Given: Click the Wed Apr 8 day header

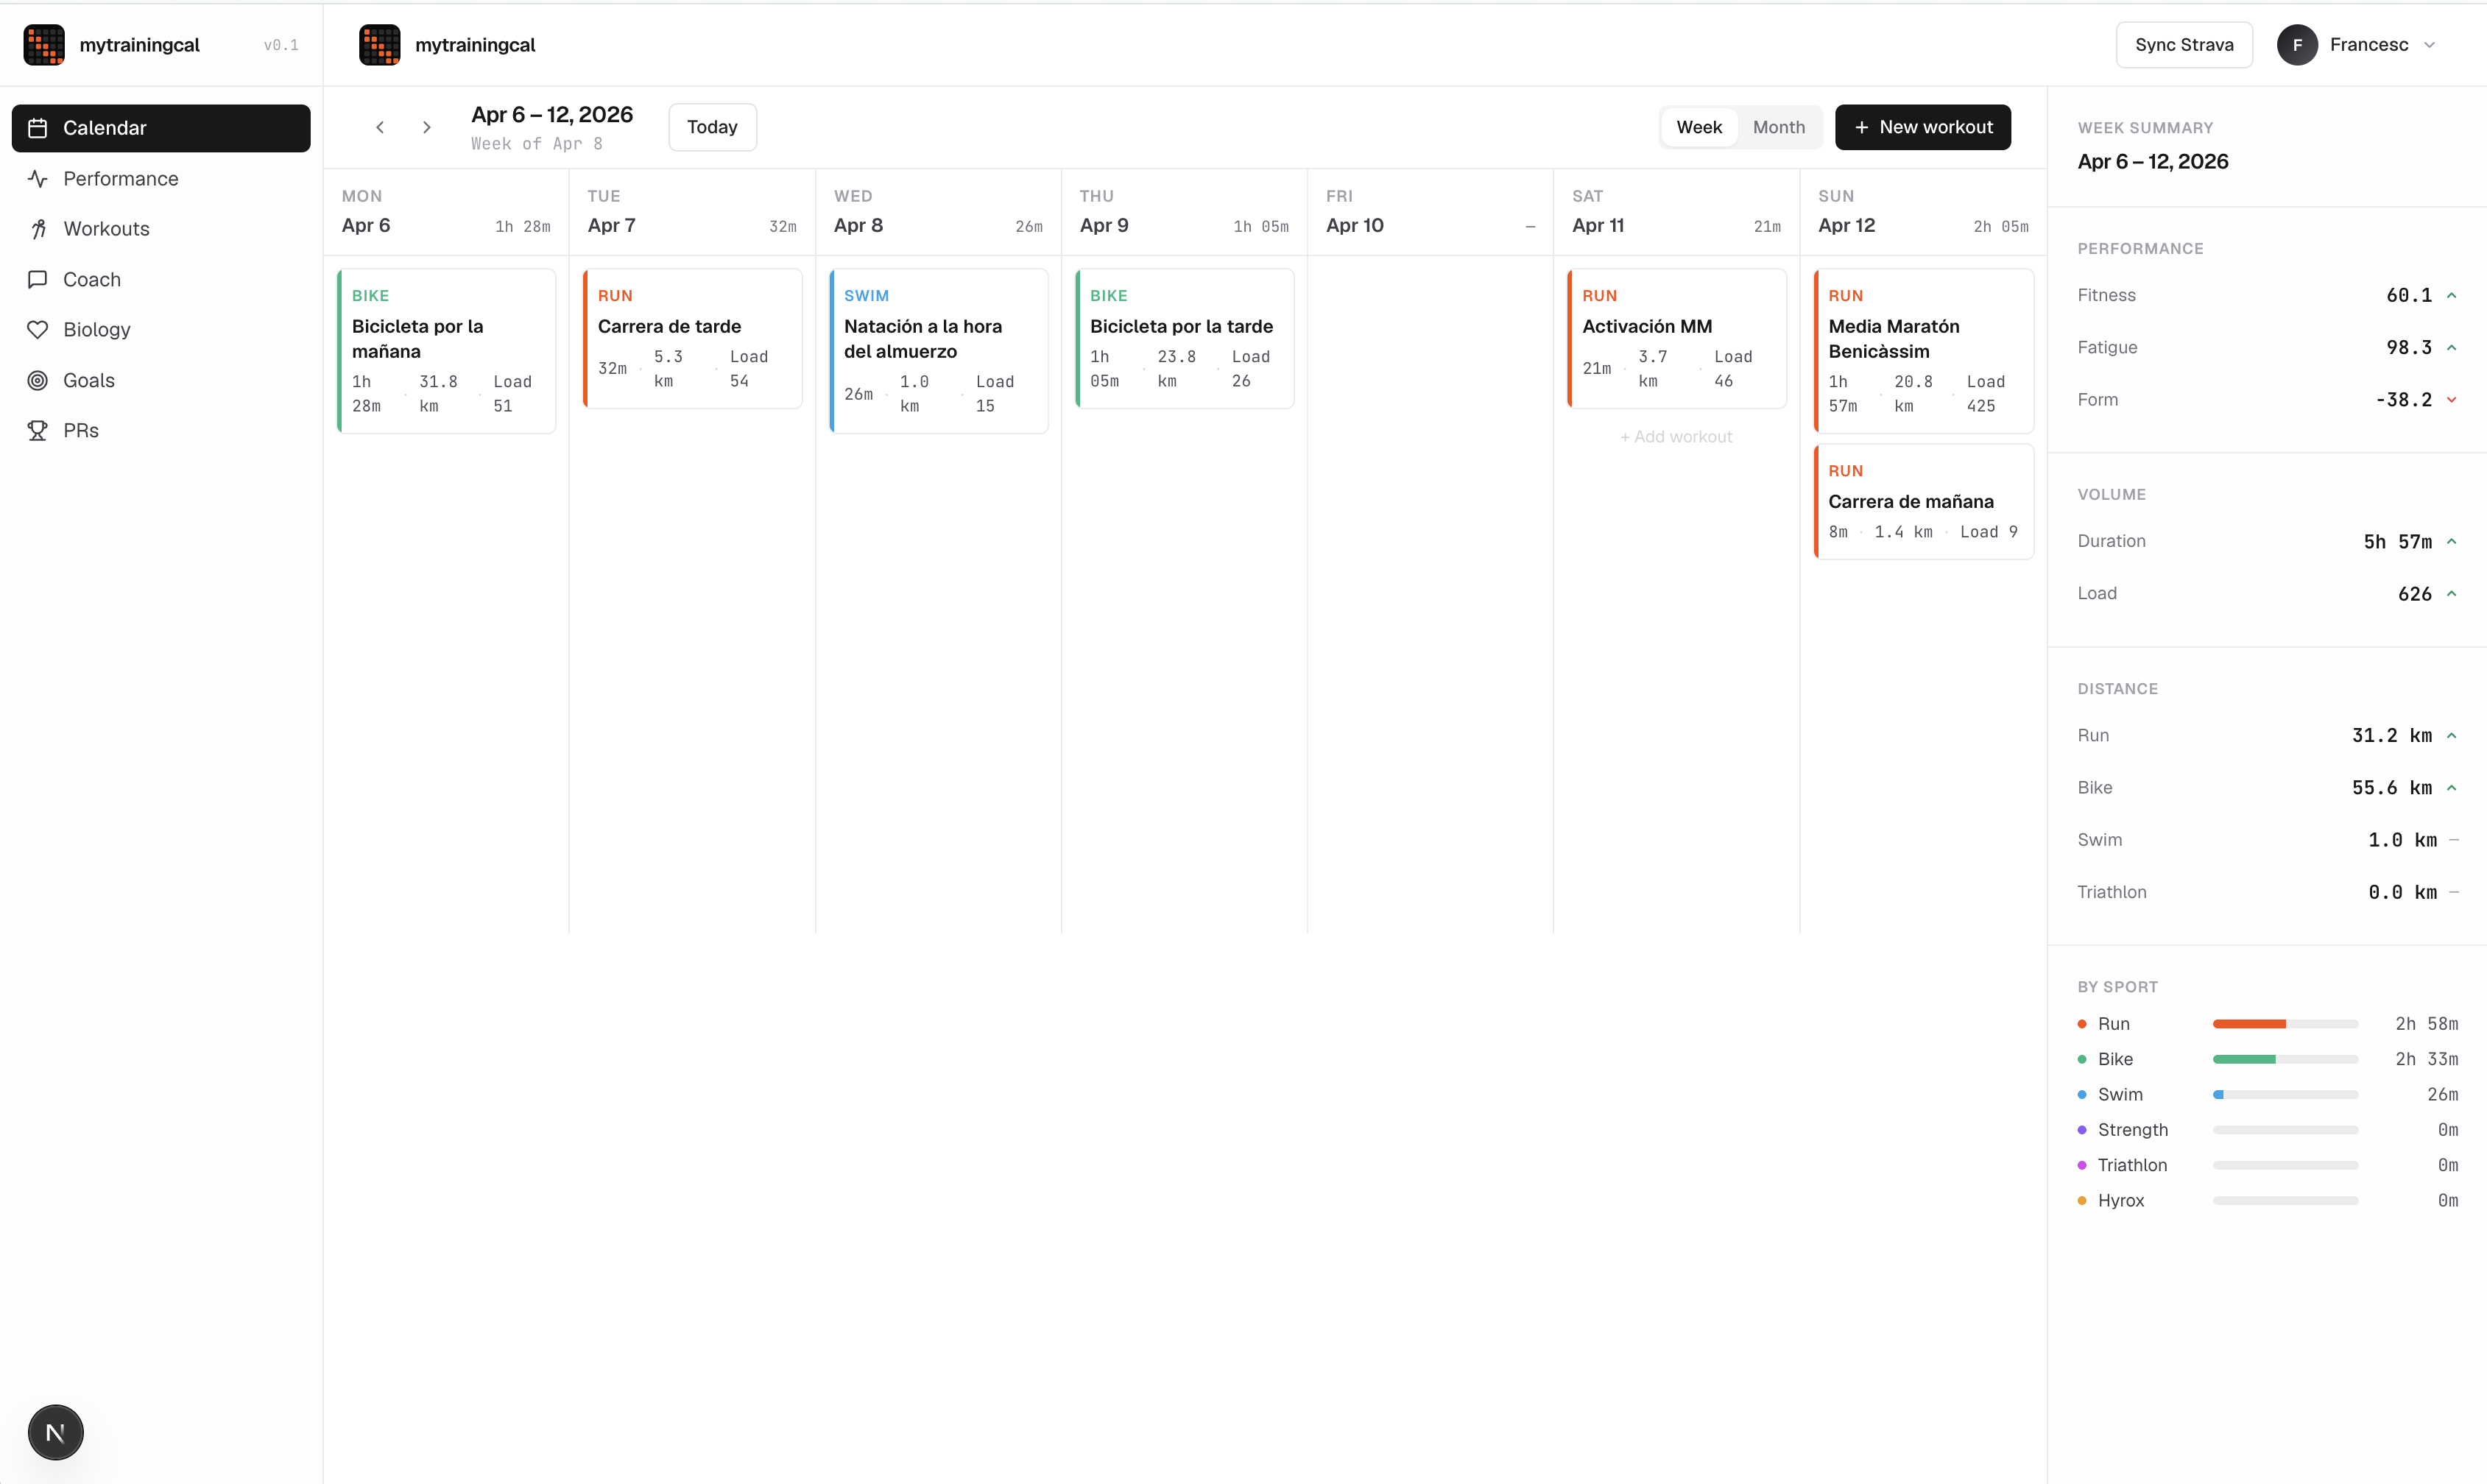Looking at the screenshot, I should point(938,212).
